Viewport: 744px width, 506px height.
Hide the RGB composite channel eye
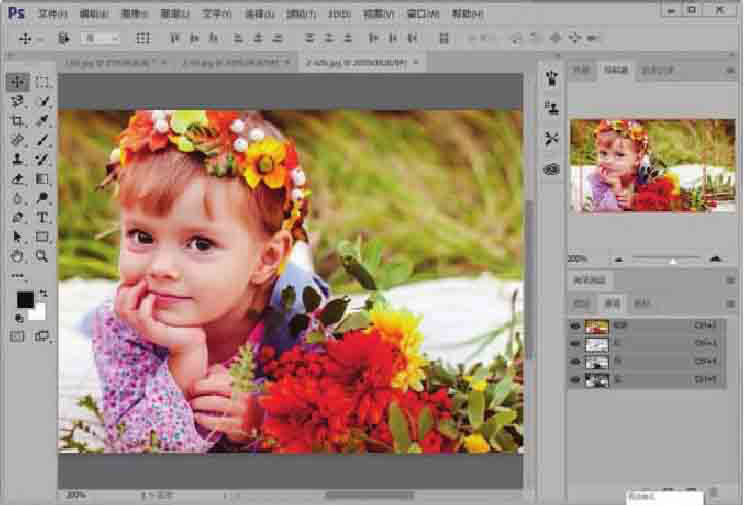point(575,326)
